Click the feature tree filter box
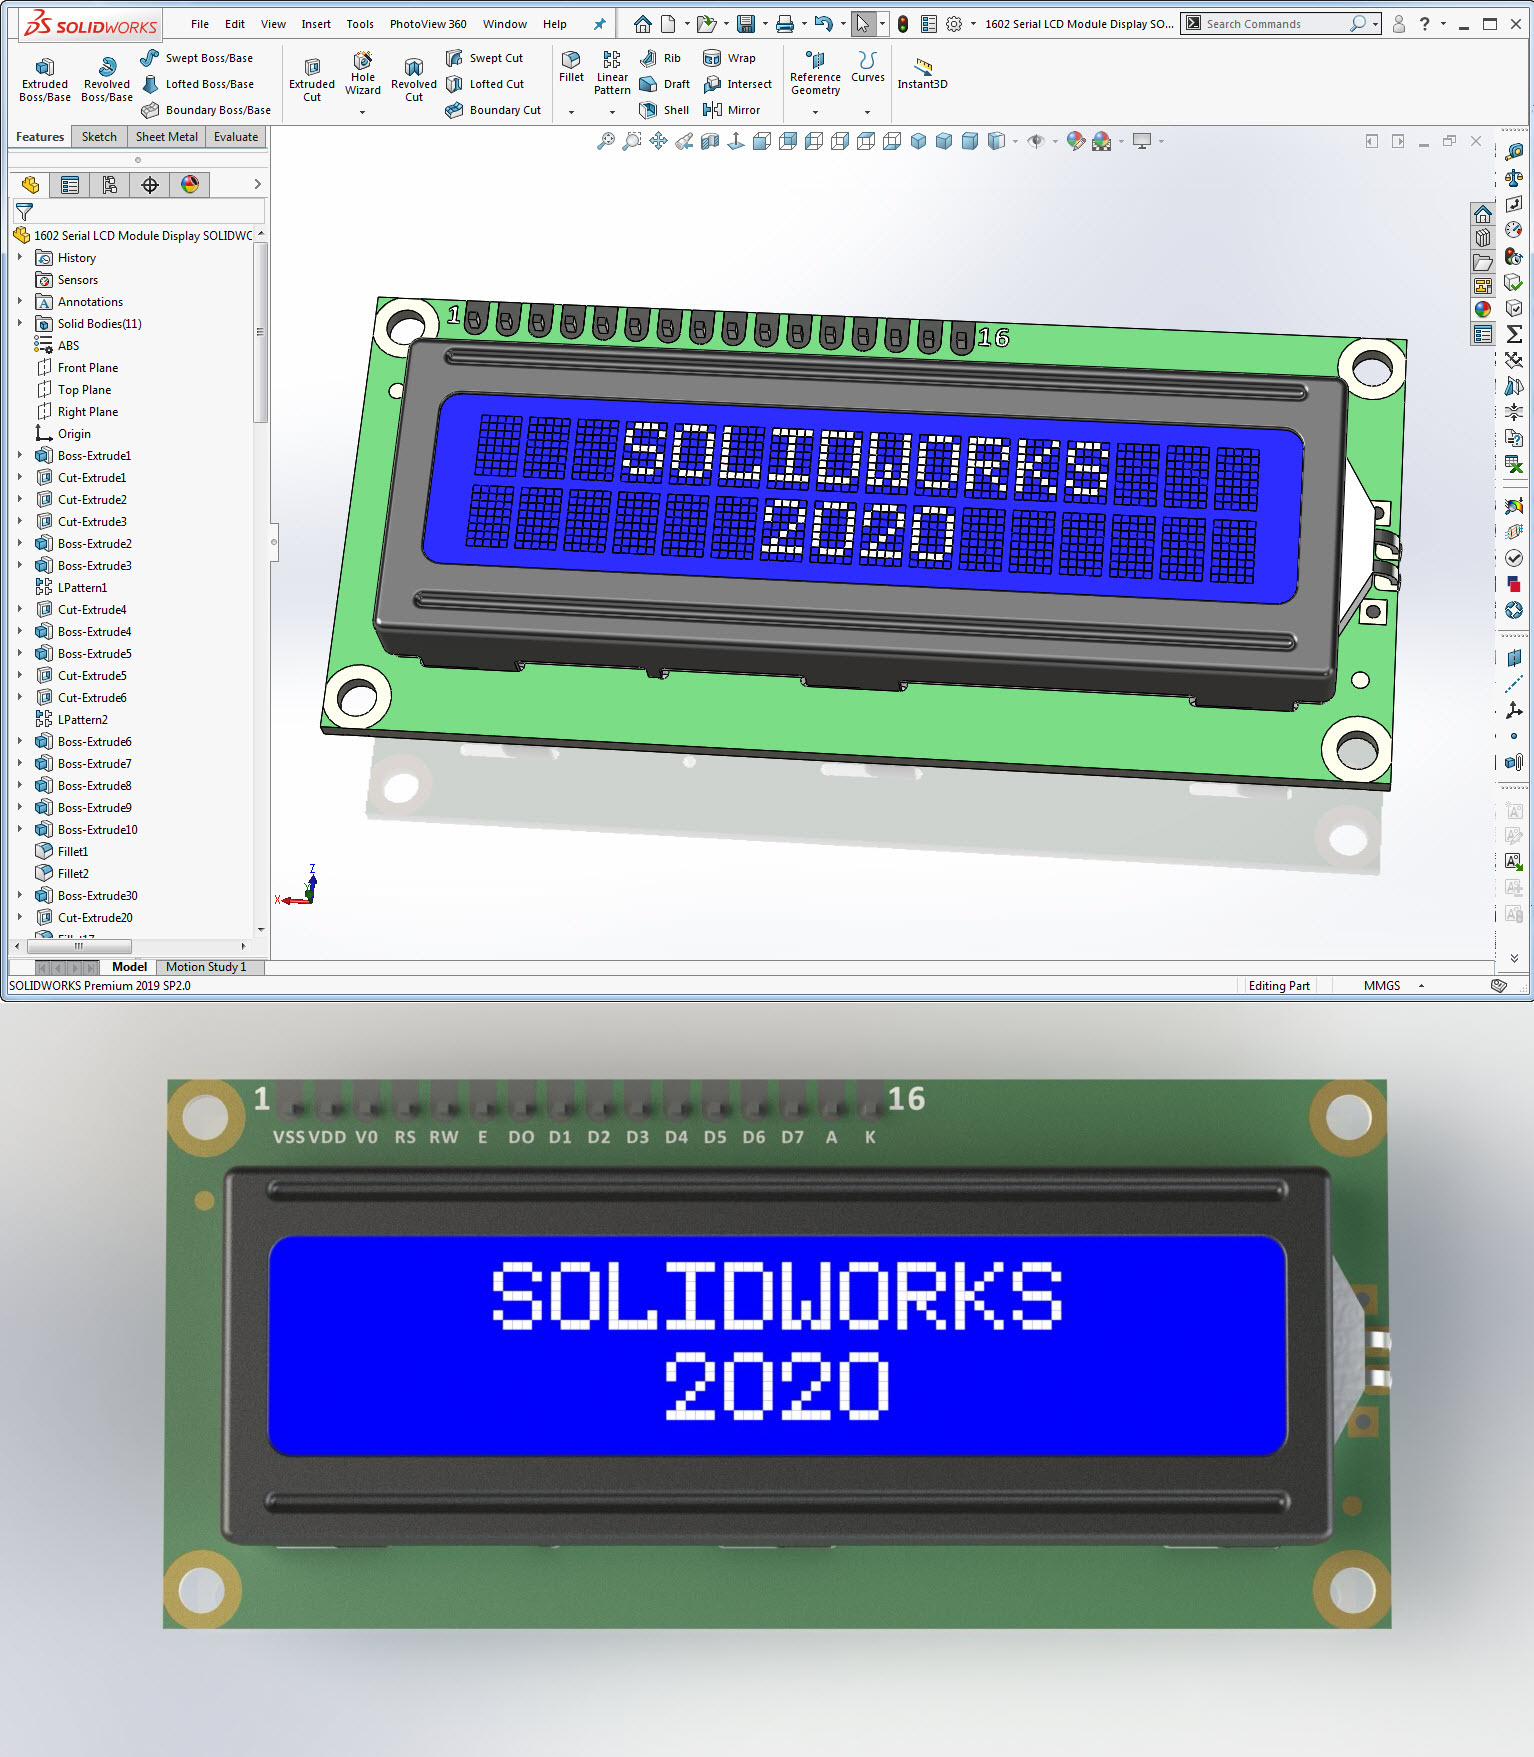The height and width of the screenshot is (1757, 1534). [139, 212]
